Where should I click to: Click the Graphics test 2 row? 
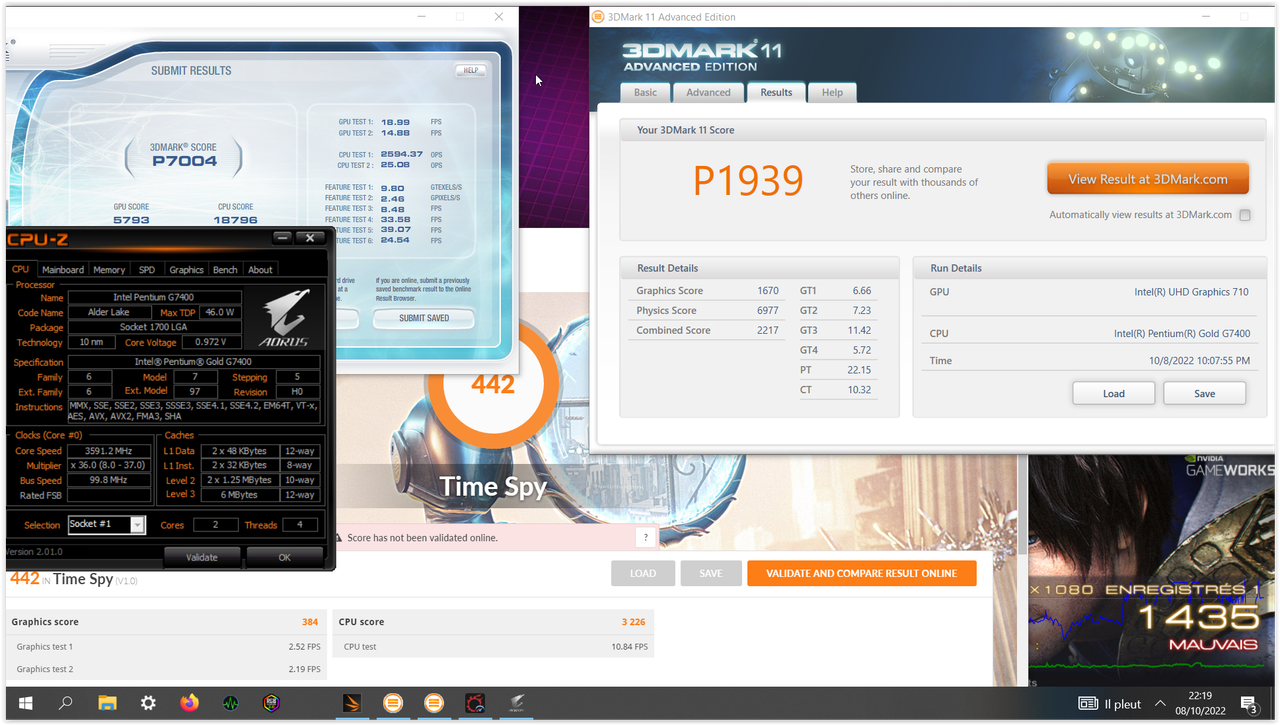click(x=167, y=669)
